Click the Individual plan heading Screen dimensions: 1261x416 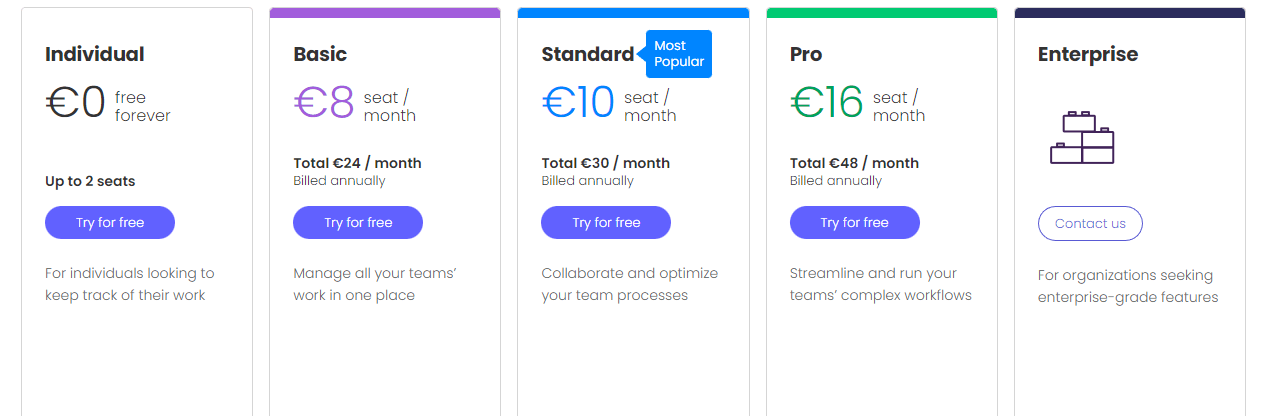click(95, 54)
